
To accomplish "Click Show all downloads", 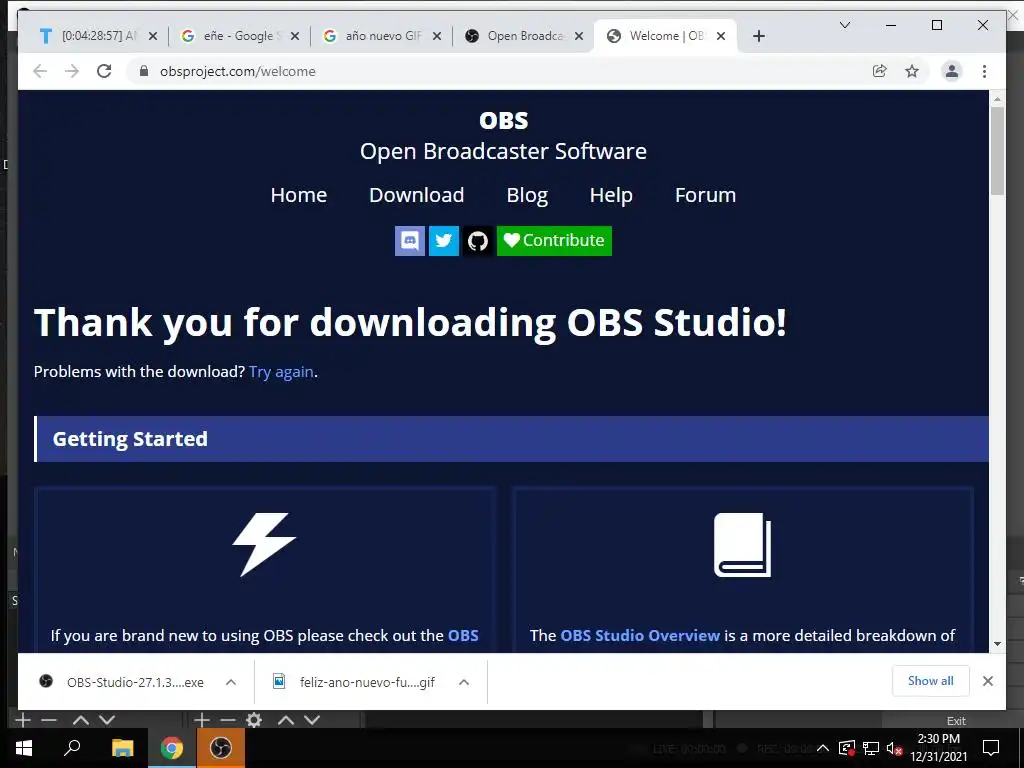I will [931, 680].
